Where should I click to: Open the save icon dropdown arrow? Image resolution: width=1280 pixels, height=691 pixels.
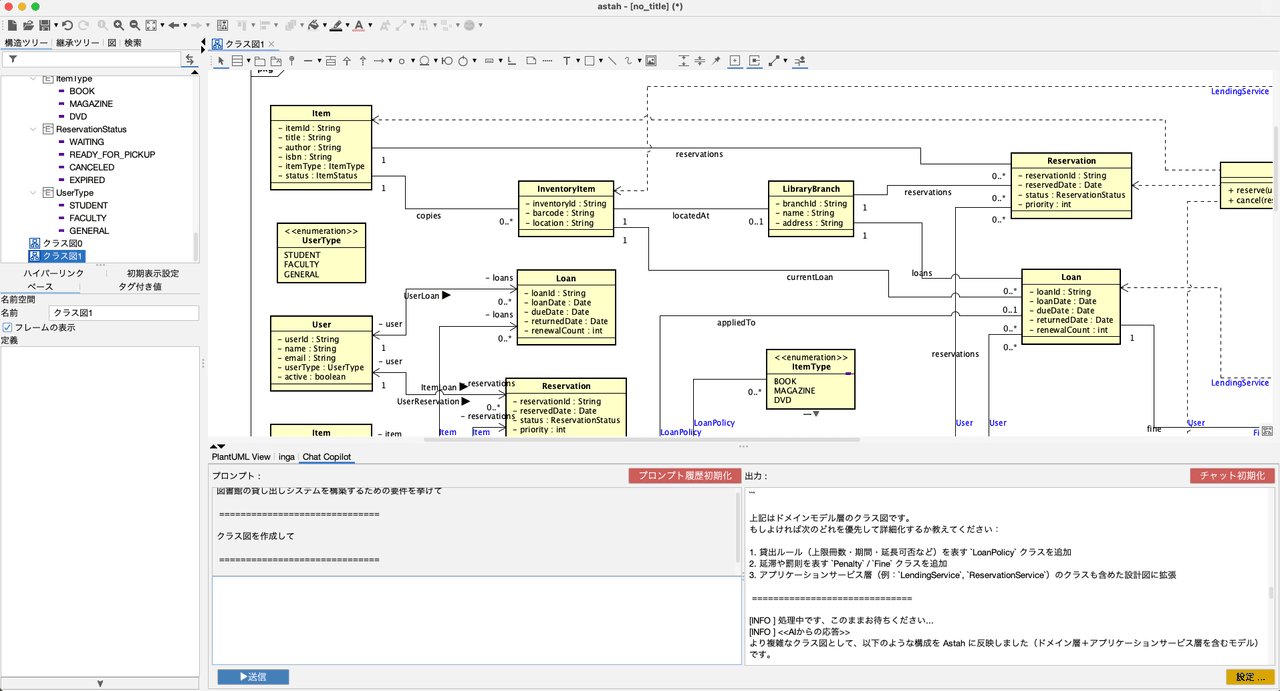[56, 24]
